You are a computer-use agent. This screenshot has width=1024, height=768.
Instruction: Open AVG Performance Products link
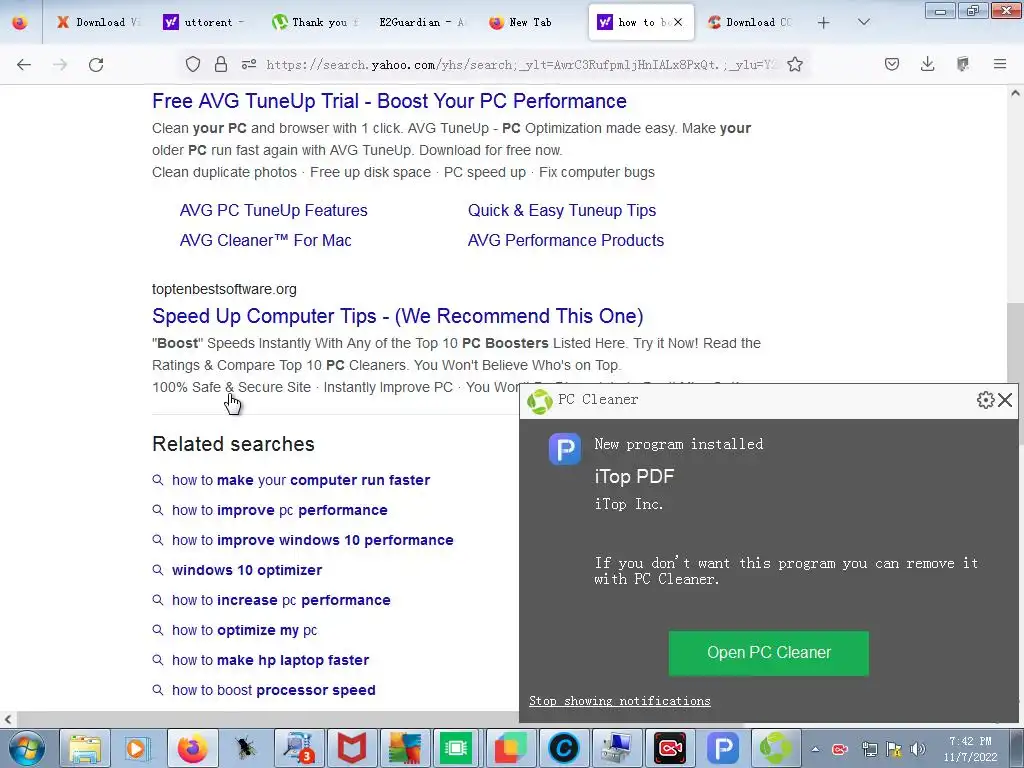coord(566,240)
